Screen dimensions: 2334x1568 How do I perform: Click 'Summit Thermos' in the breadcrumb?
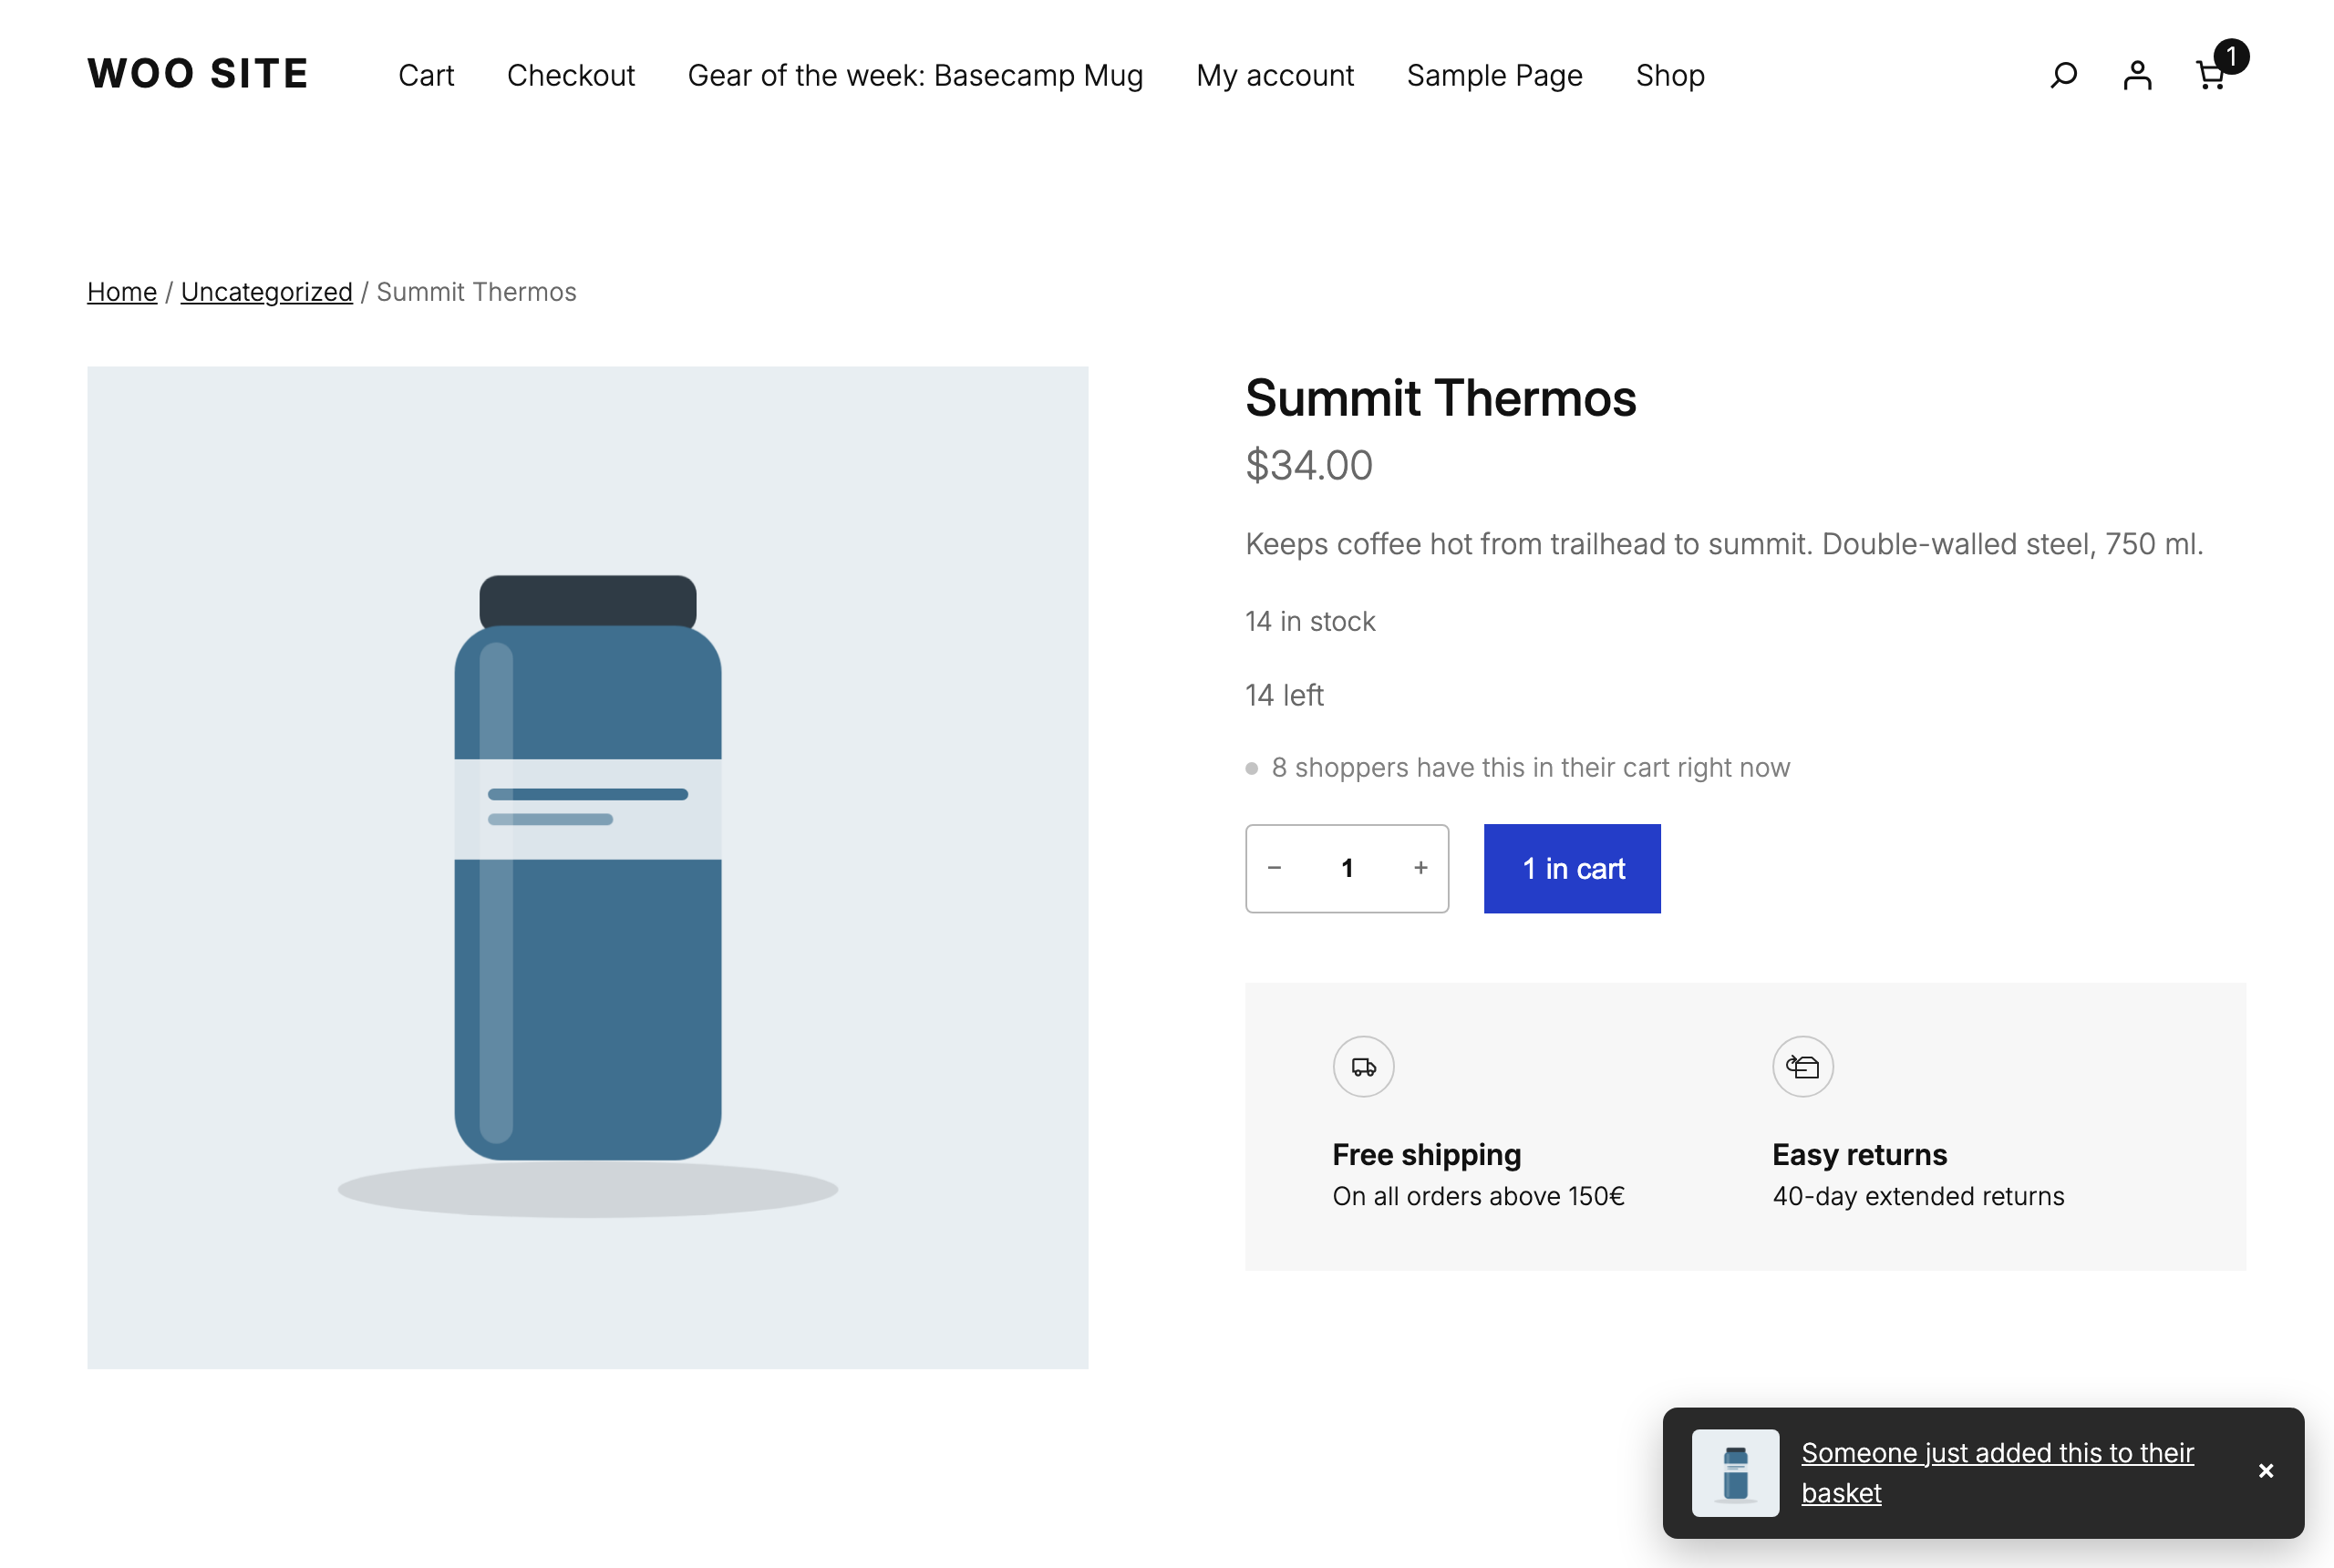point(476,292)
